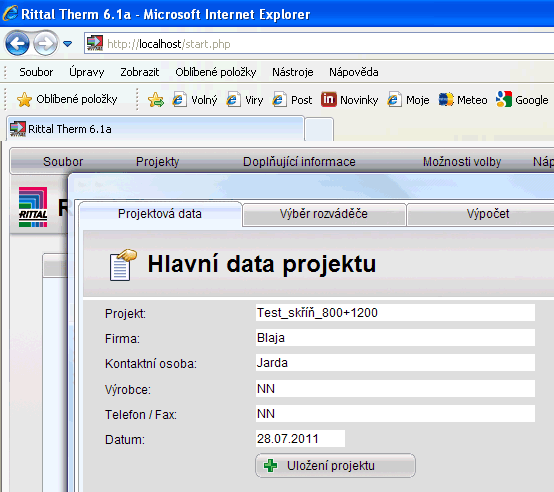The image size is (554, 492).
Task: Click the Rittal icon on the browser tab
Action: click(18, 129)
